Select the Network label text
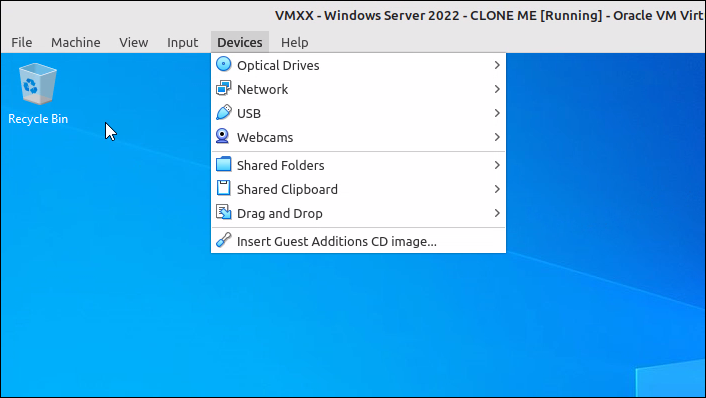The width and height of the screenshot is (706, 398). [x=262, y=90]
